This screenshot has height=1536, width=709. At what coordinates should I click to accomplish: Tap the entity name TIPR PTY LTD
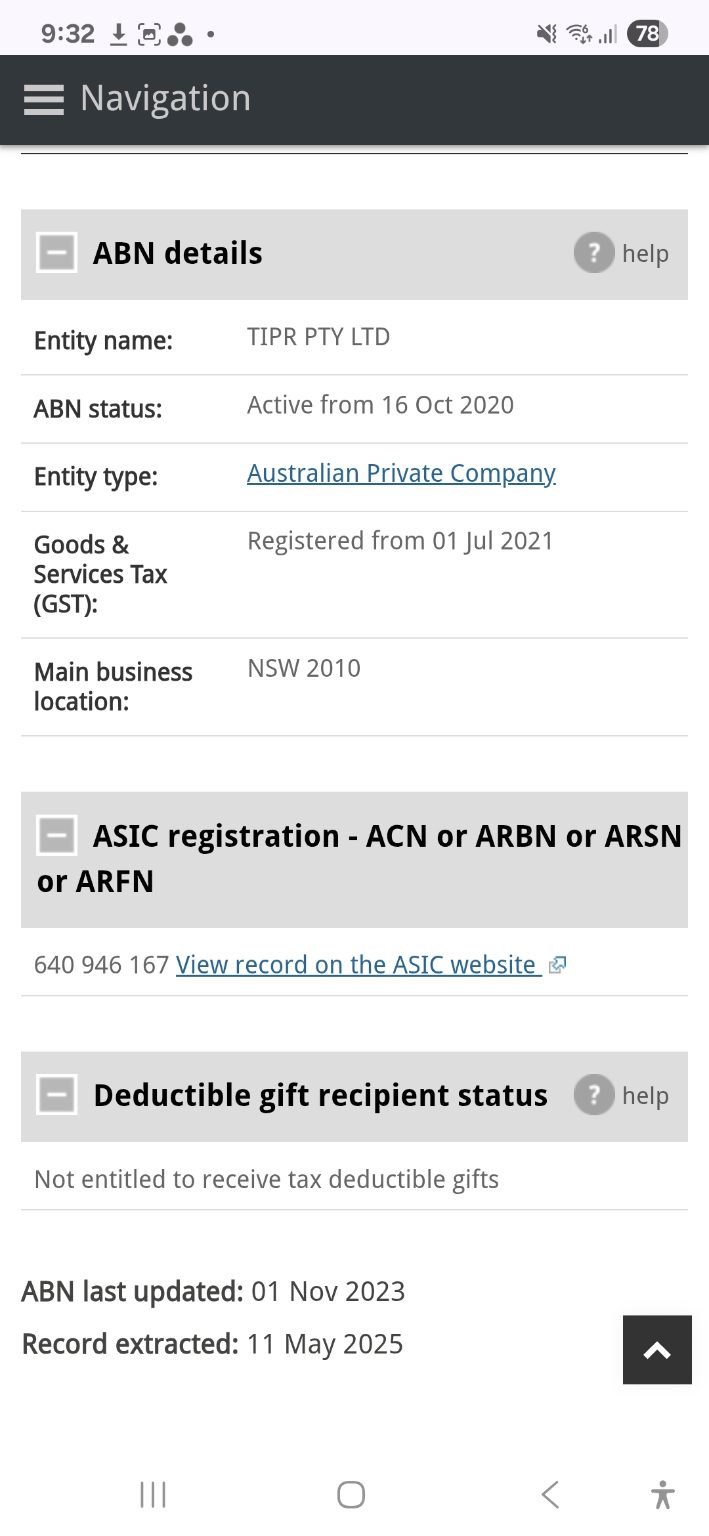point(318,337)
